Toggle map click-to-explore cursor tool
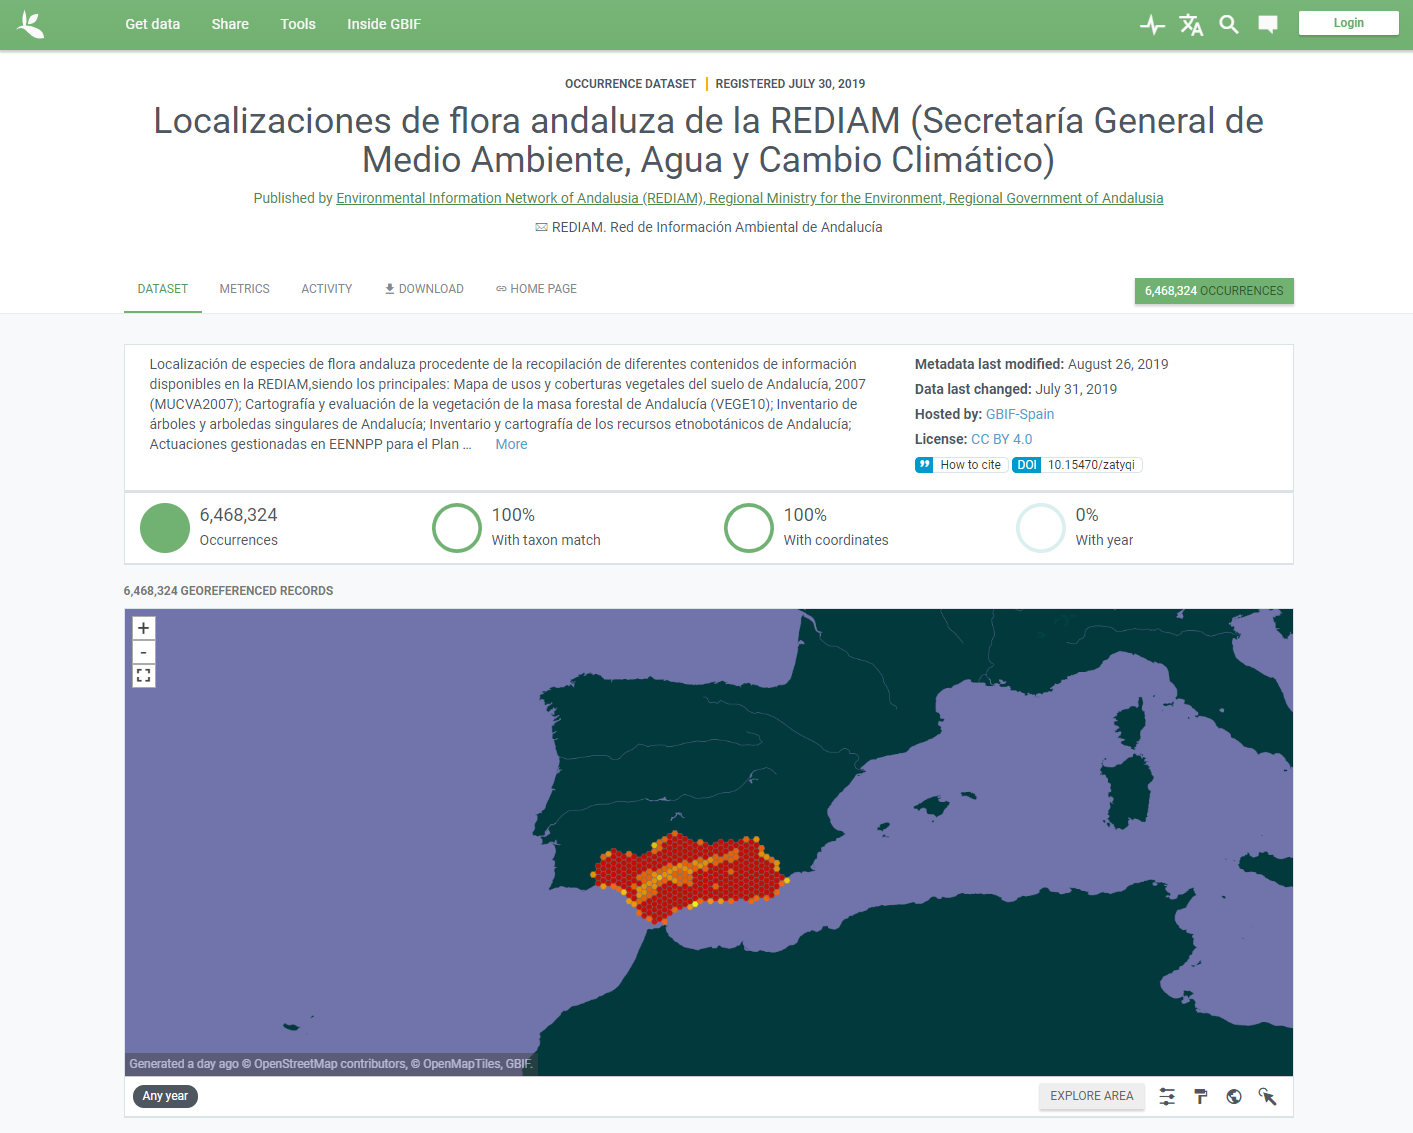Screen dimensions: 1413x1133 (1267, 1097)
